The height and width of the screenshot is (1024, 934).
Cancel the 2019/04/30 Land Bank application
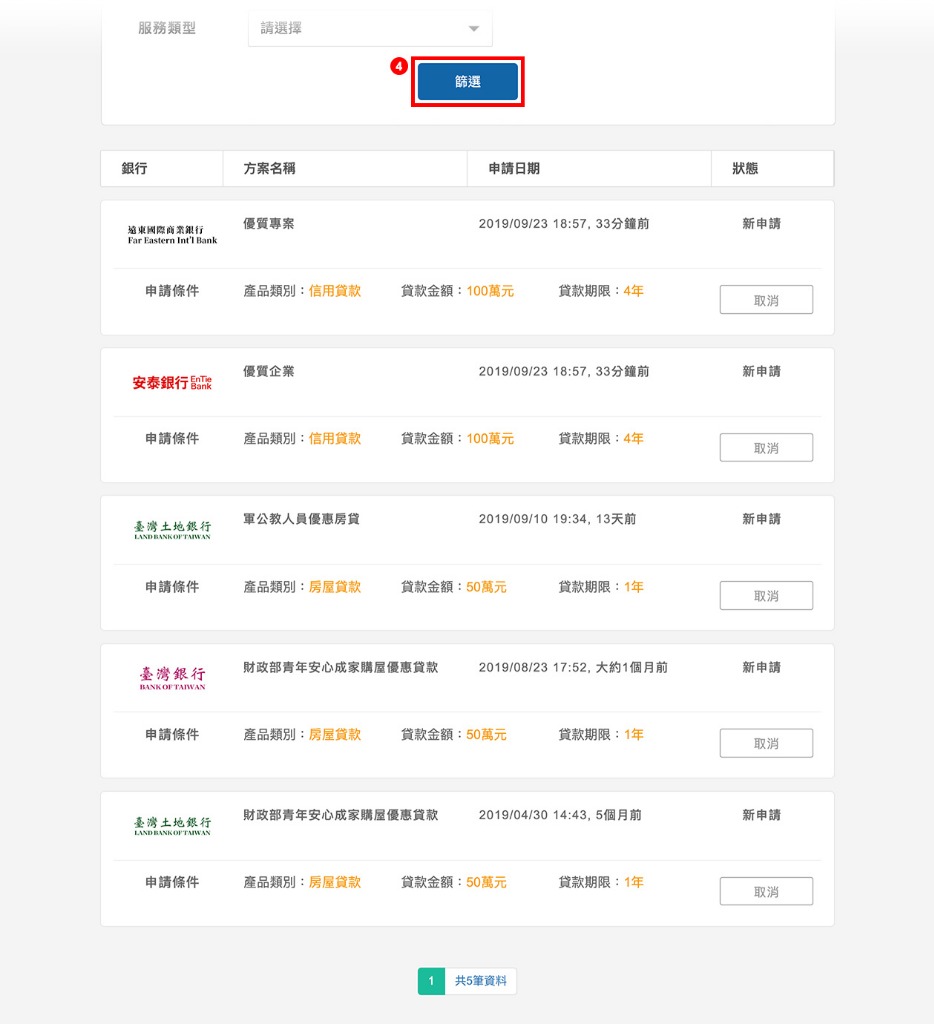coord(766,892)
